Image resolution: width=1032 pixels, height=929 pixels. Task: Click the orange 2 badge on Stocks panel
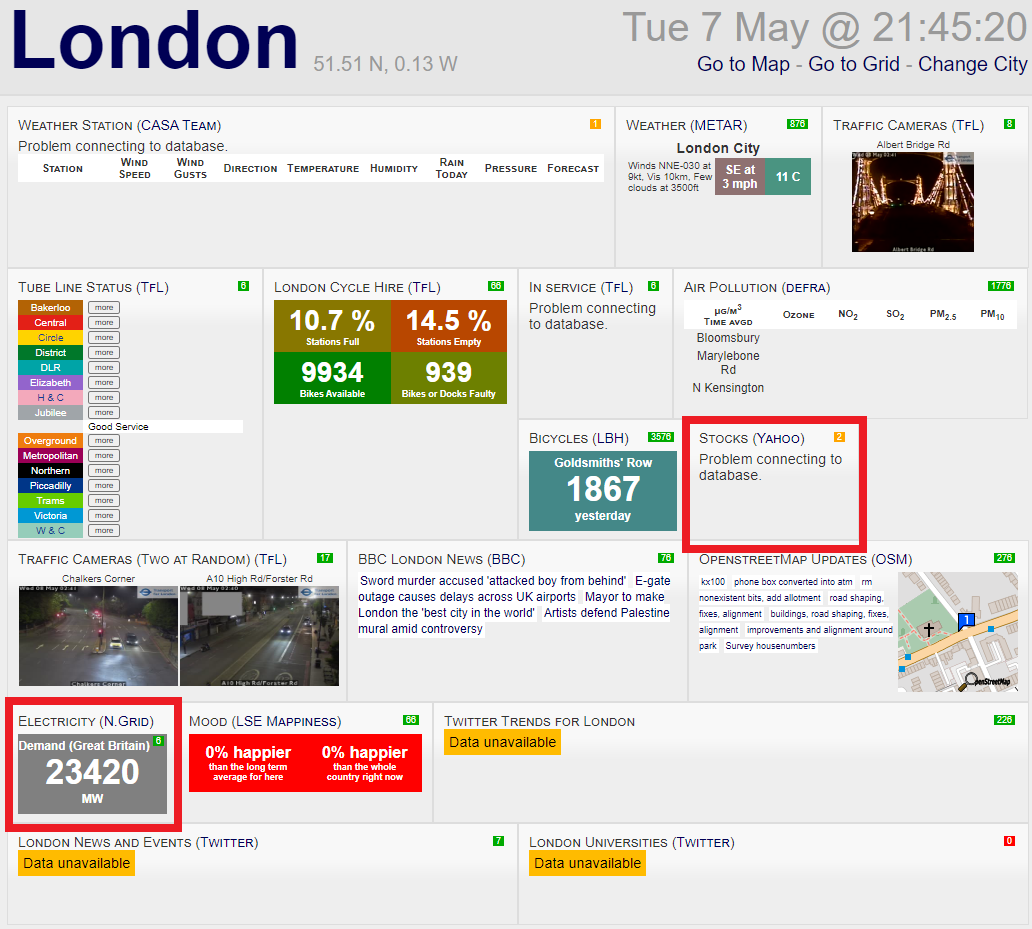tap(839, 437)
